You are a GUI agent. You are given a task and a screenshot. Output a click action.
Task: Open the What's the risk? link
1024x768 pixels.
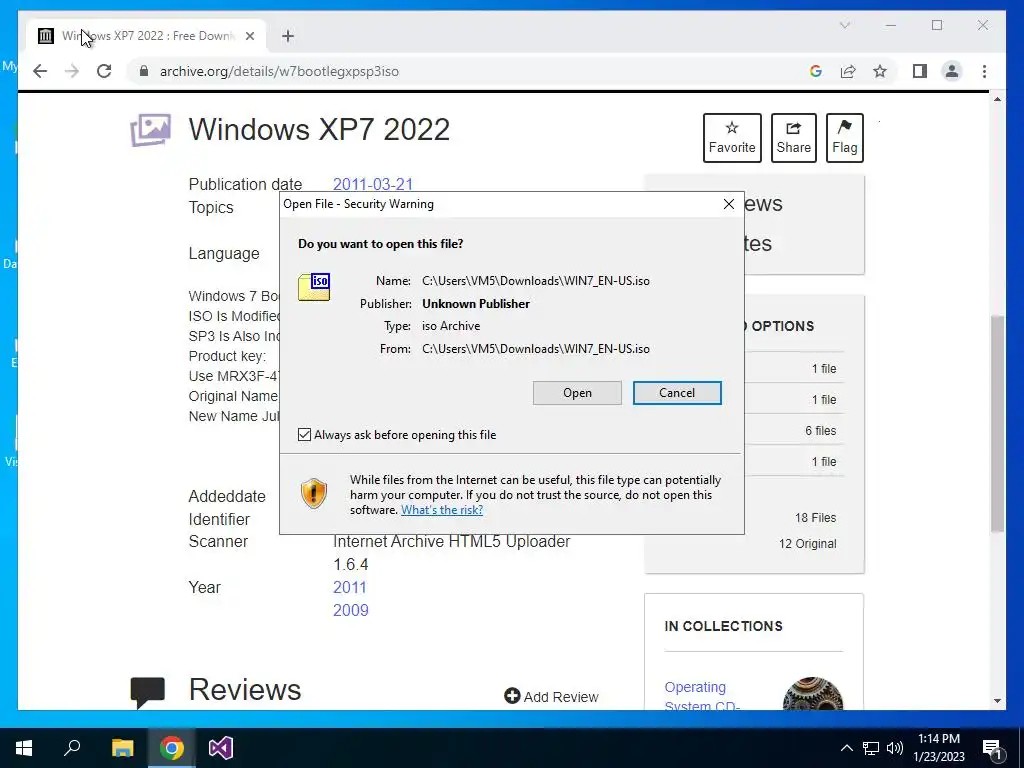pos(442,510)
